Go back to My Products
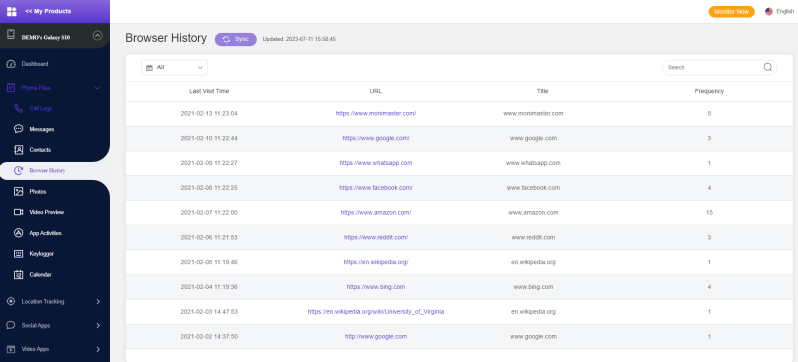 pos(48,11)
